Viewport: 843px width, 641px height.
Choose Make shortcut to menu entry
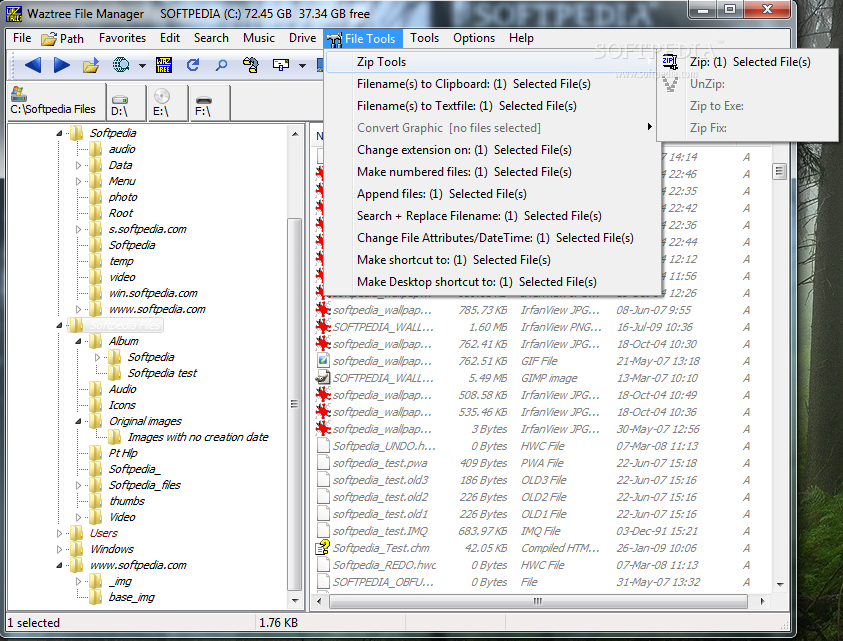(492, 260)
